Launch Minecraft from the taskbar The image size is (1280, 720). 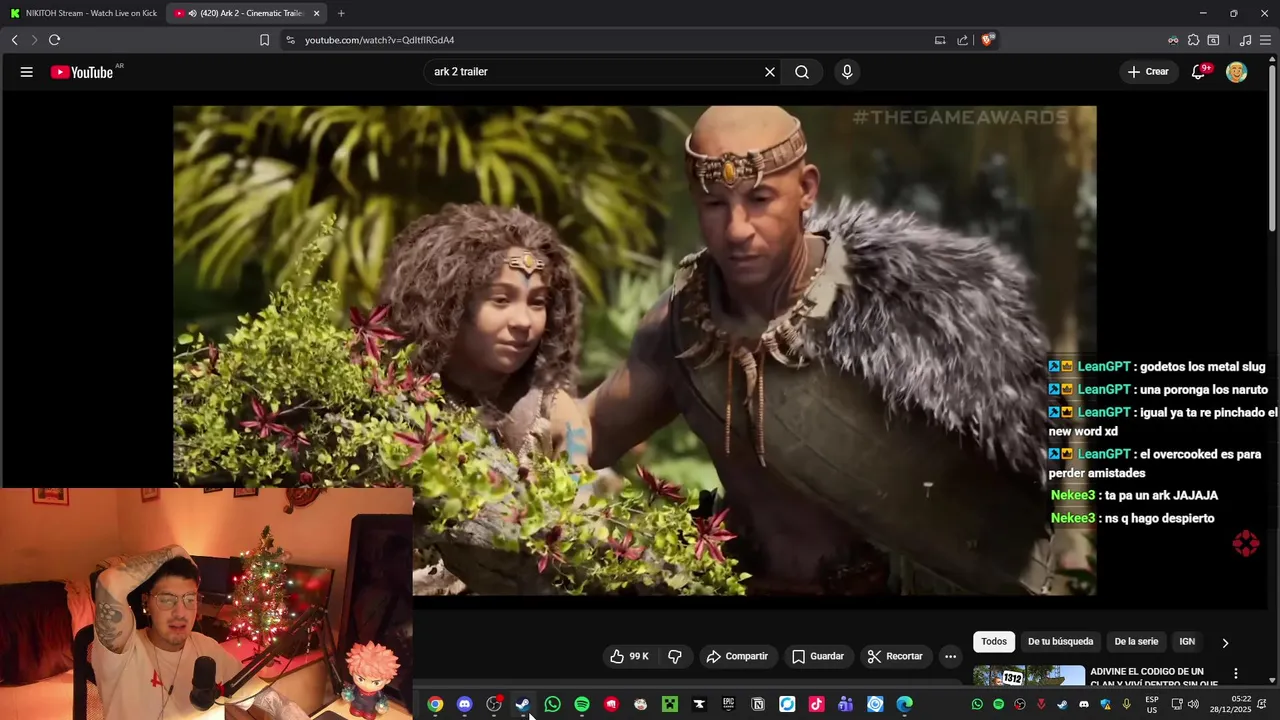pyautogui.click(x=670, y=704)
